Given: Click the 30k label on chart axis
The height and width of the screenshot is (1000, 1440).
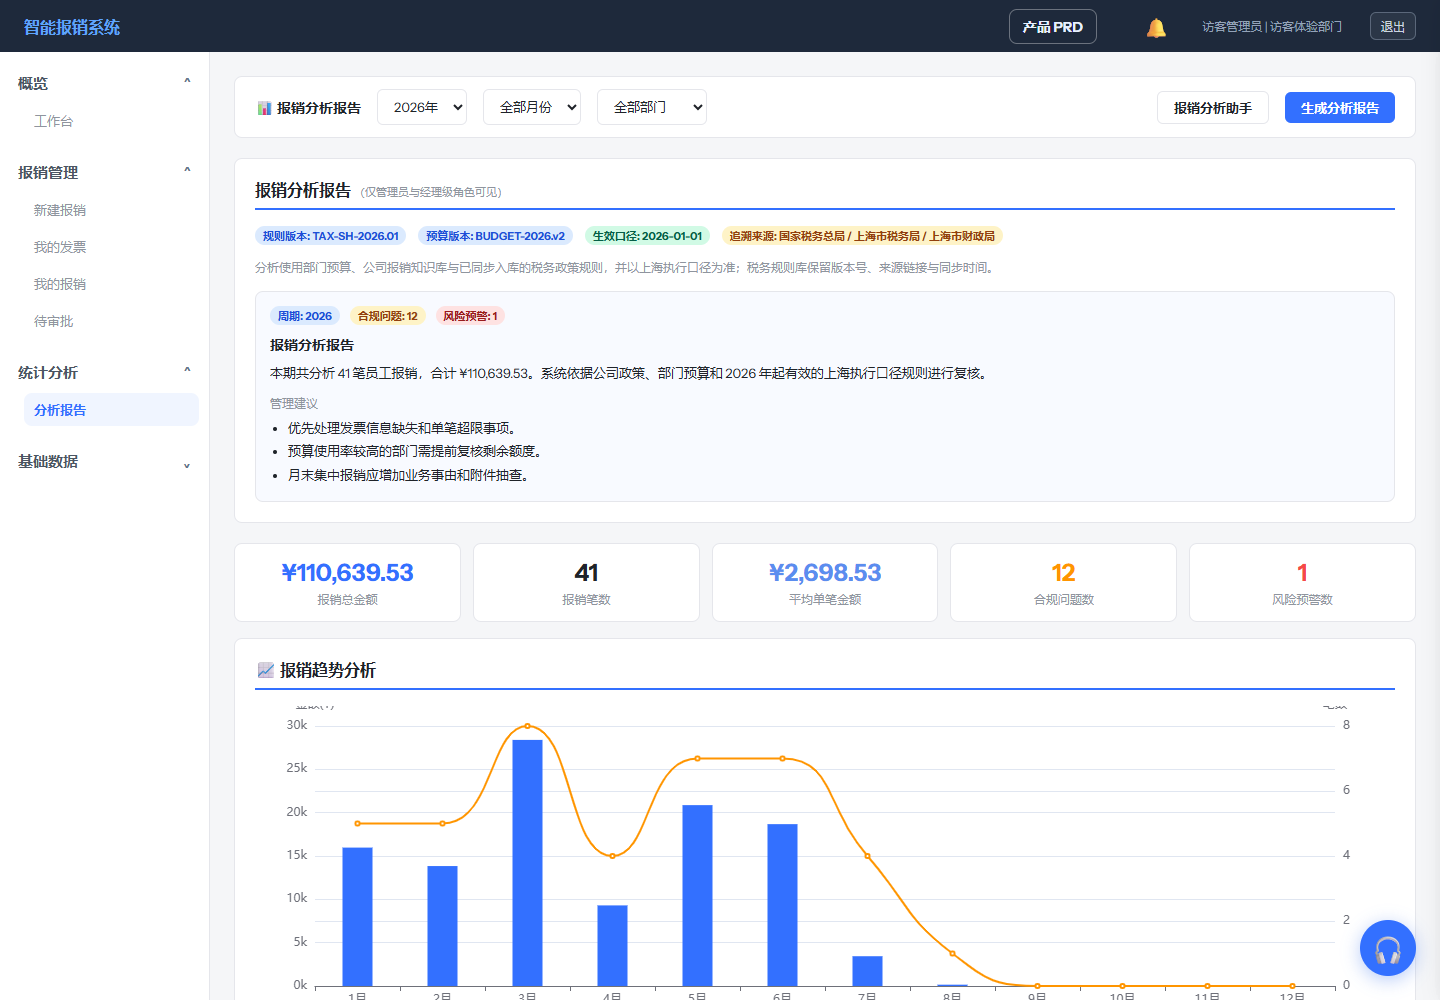Looking at the screenshot, I should [x=297, y=725].
